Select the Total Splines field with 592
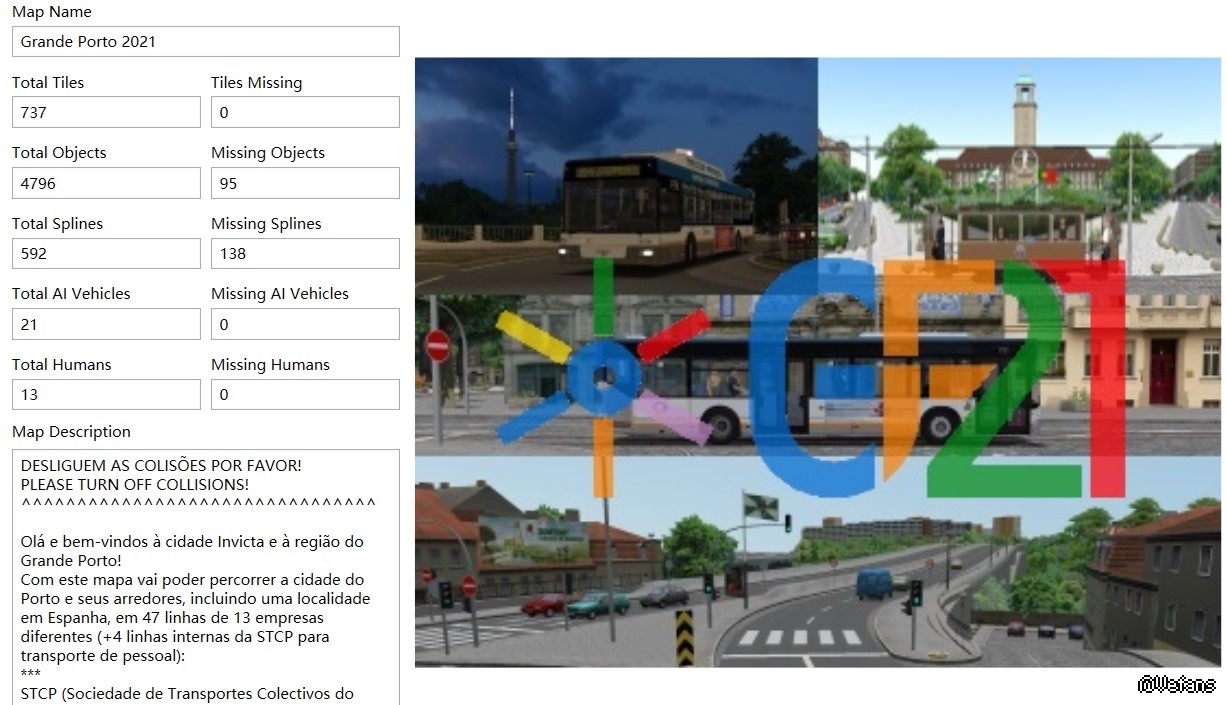This screenshot has height=705, width=1227. [x=106, y=253]
